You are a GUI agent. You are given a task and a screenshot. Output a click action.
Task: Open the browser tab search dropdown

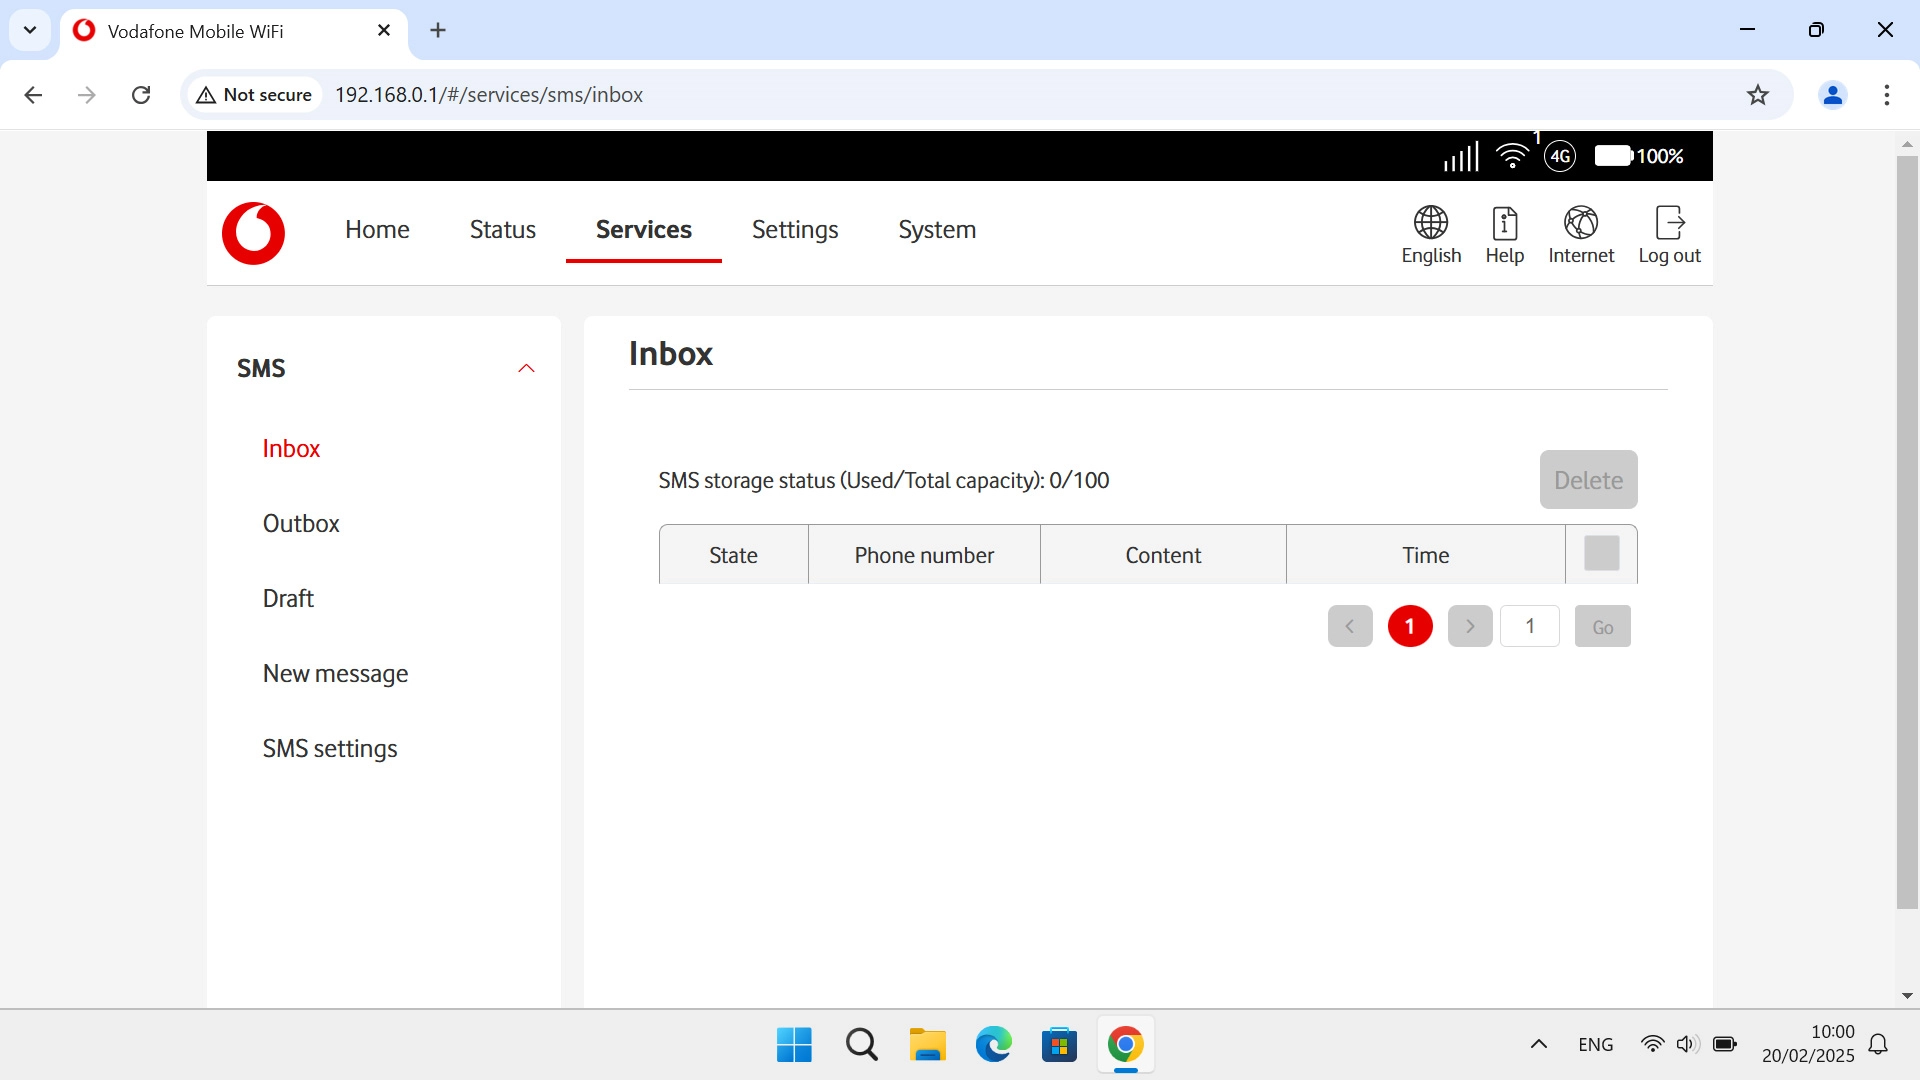[x=30, y=30]
